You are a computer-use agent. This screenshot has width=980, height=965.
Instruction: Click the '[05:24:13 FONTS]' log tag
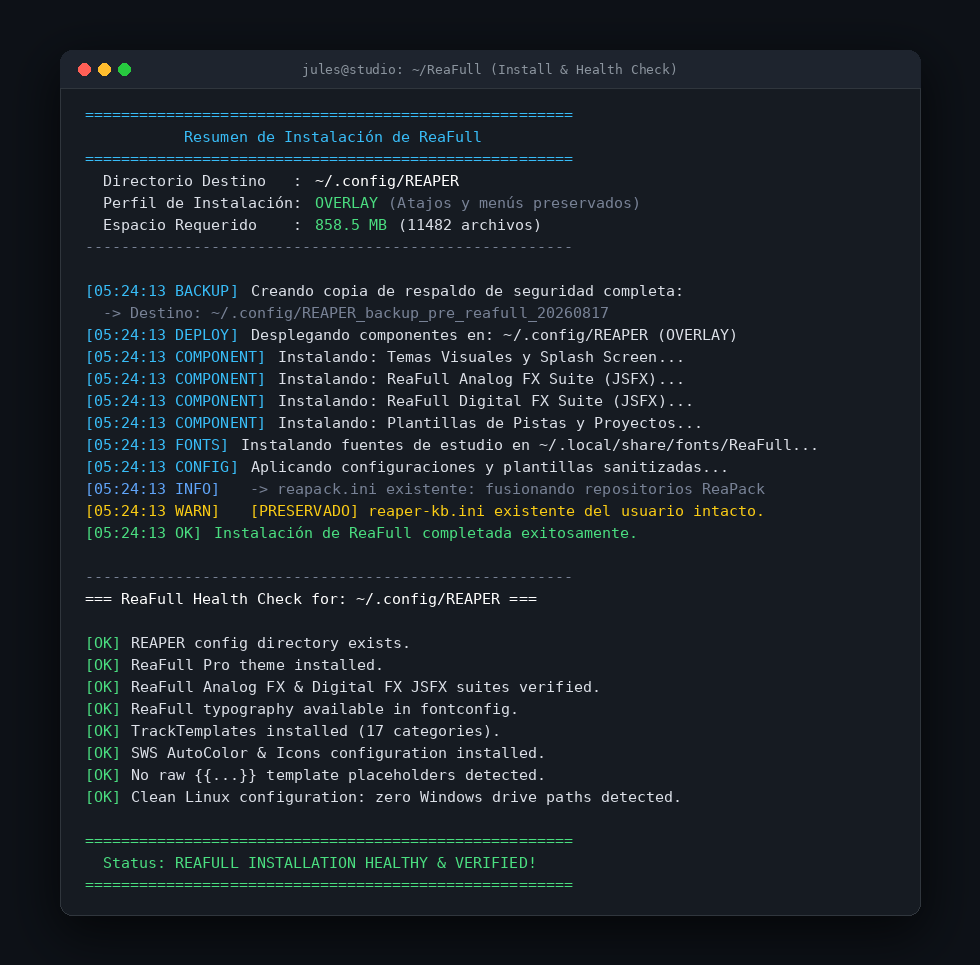coord(157,445)
